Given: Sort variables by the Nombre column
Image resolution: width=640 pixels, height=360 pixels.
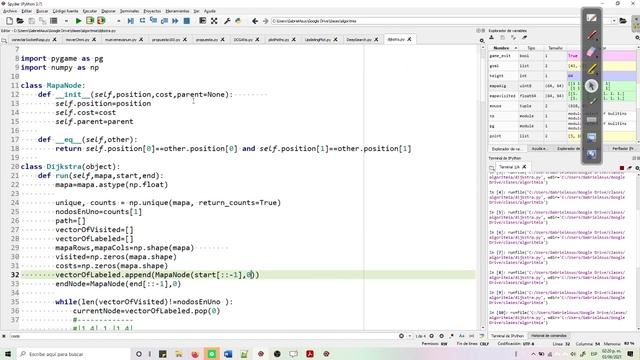Looking at the screenshot, I should (x=503, y=48).
